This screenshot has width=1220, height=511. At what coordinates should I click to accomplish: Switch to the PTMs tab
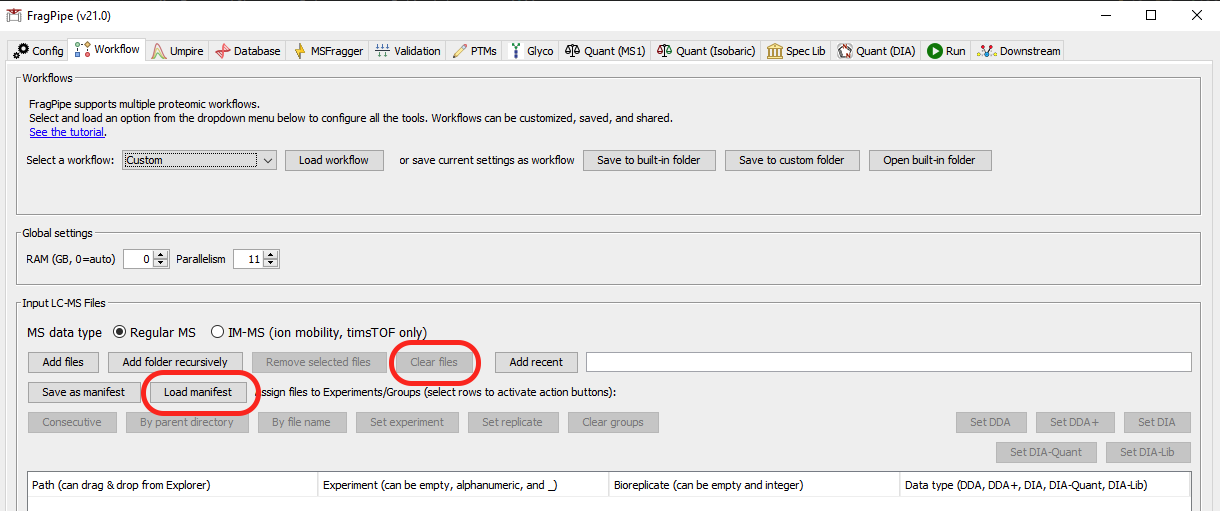coord(474,51)
